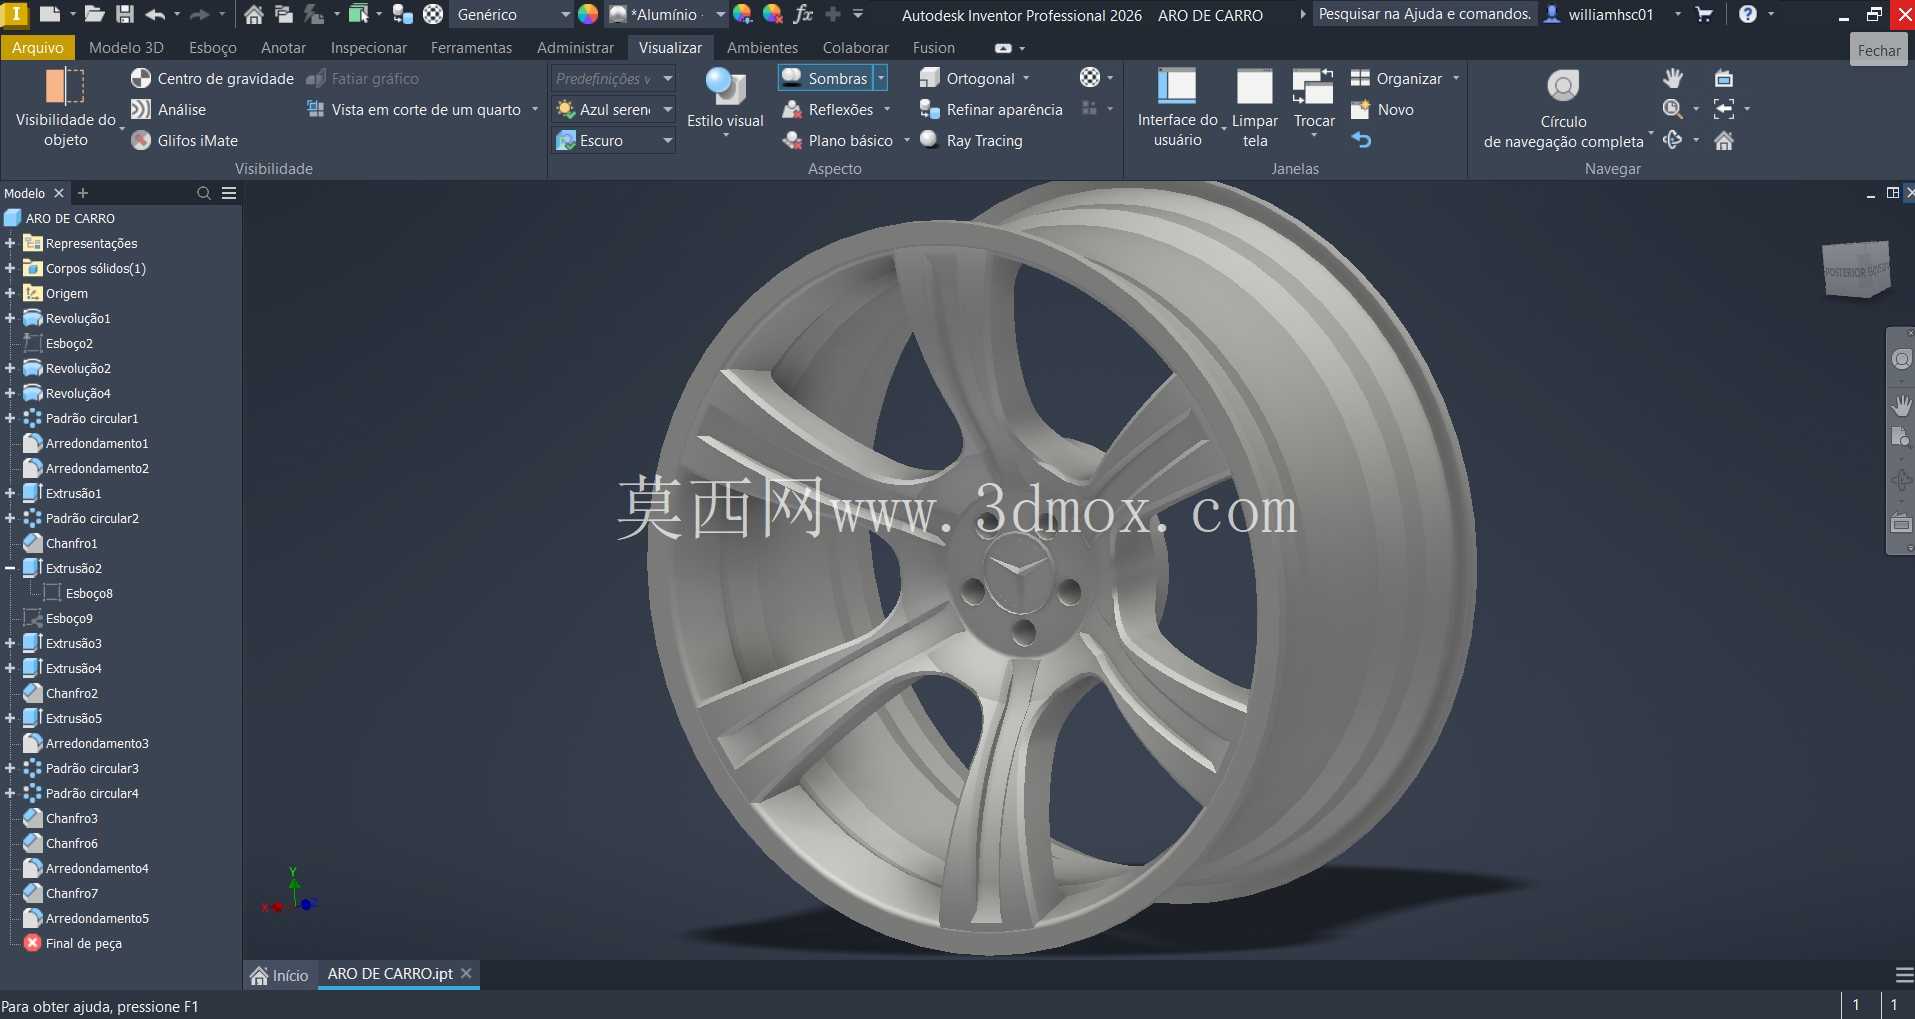
Task: Switch to the Inspecionar tab
Action: point(369,47)
